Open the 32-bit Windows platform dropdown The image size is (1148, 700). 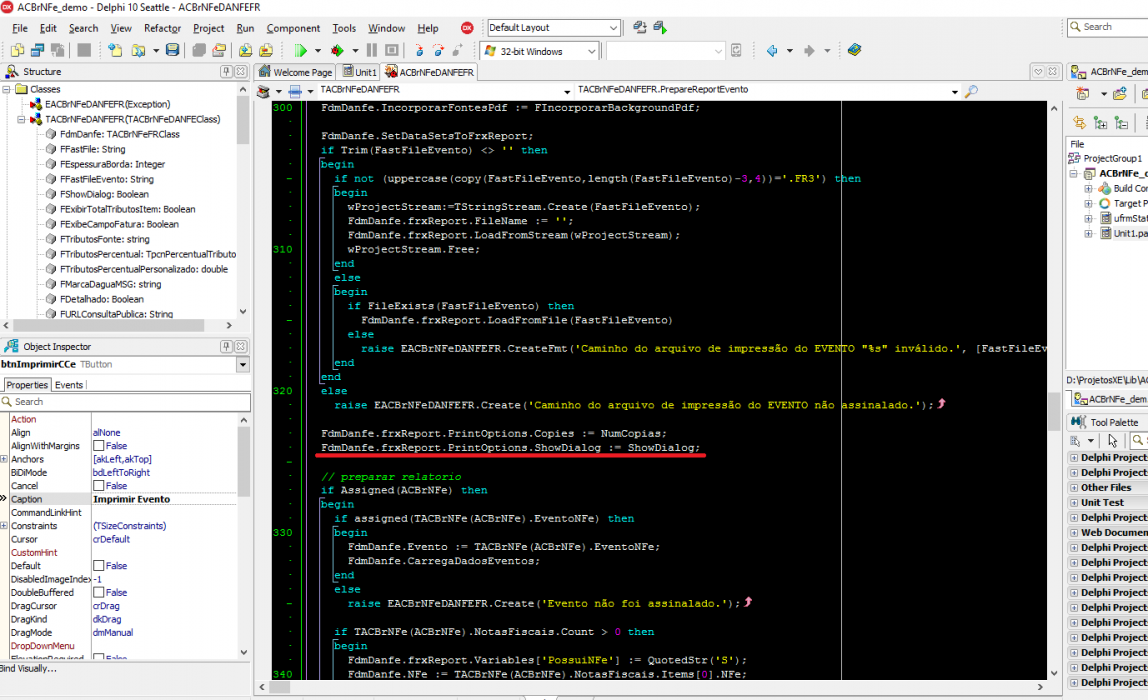pyautogui.click(x=591, y=51)
